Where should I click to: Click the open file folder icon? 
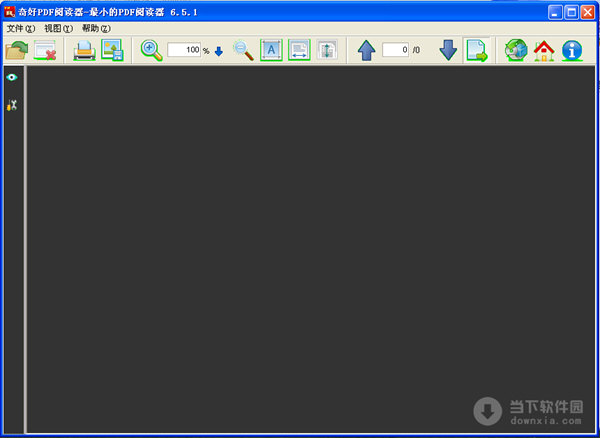click(x=16, y=50)
